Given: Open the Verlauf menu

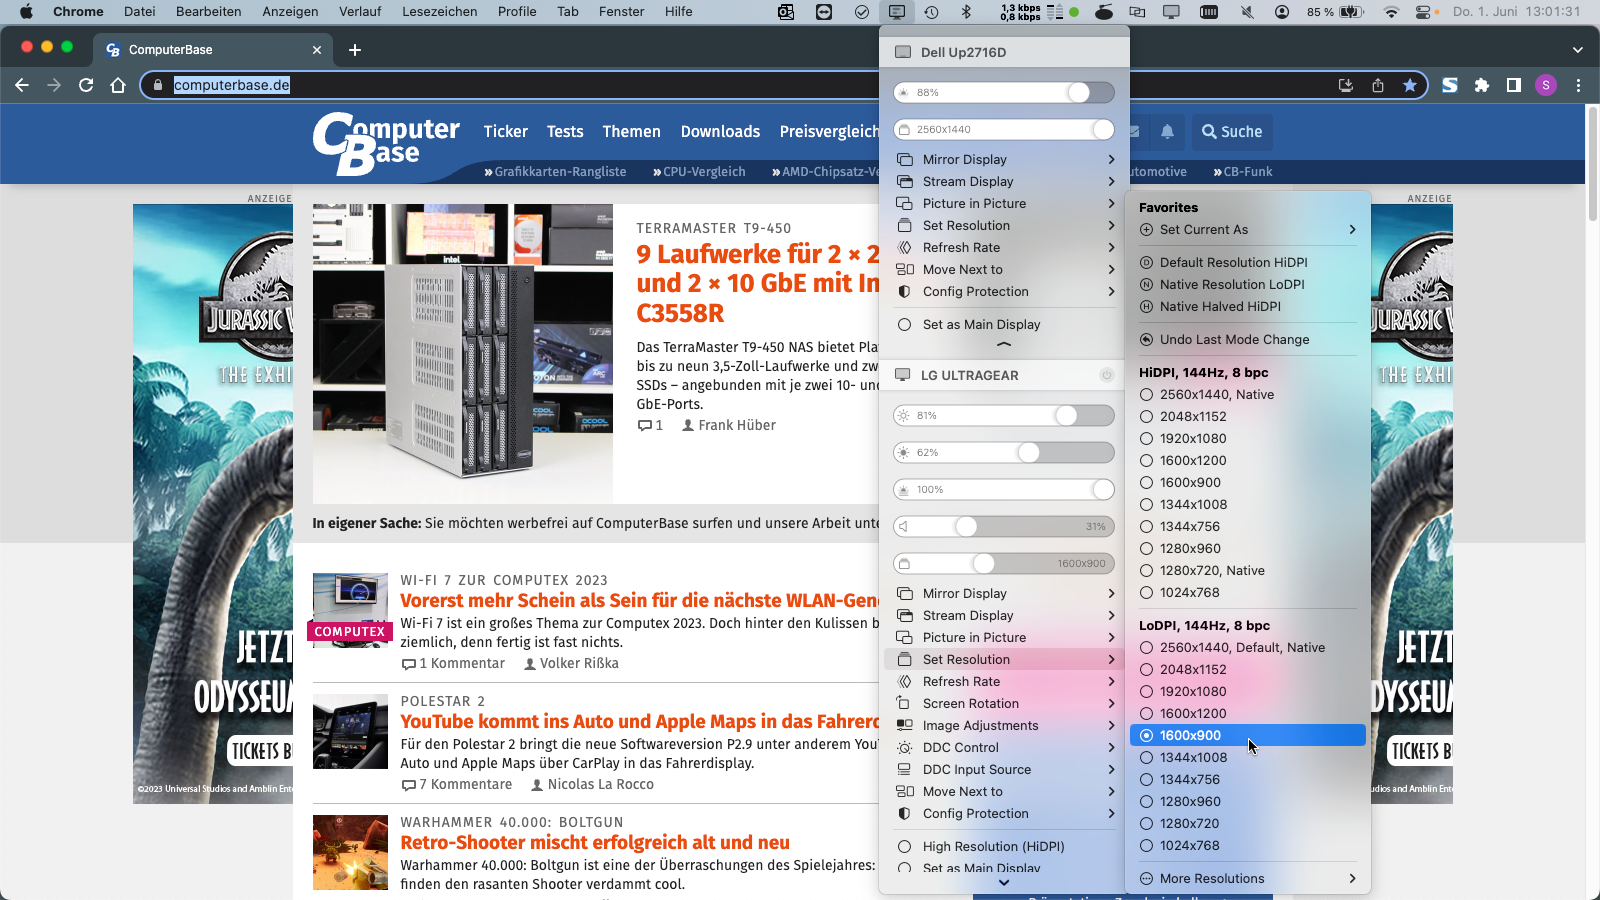Looking at the screenshot, I should click(360, 12).
